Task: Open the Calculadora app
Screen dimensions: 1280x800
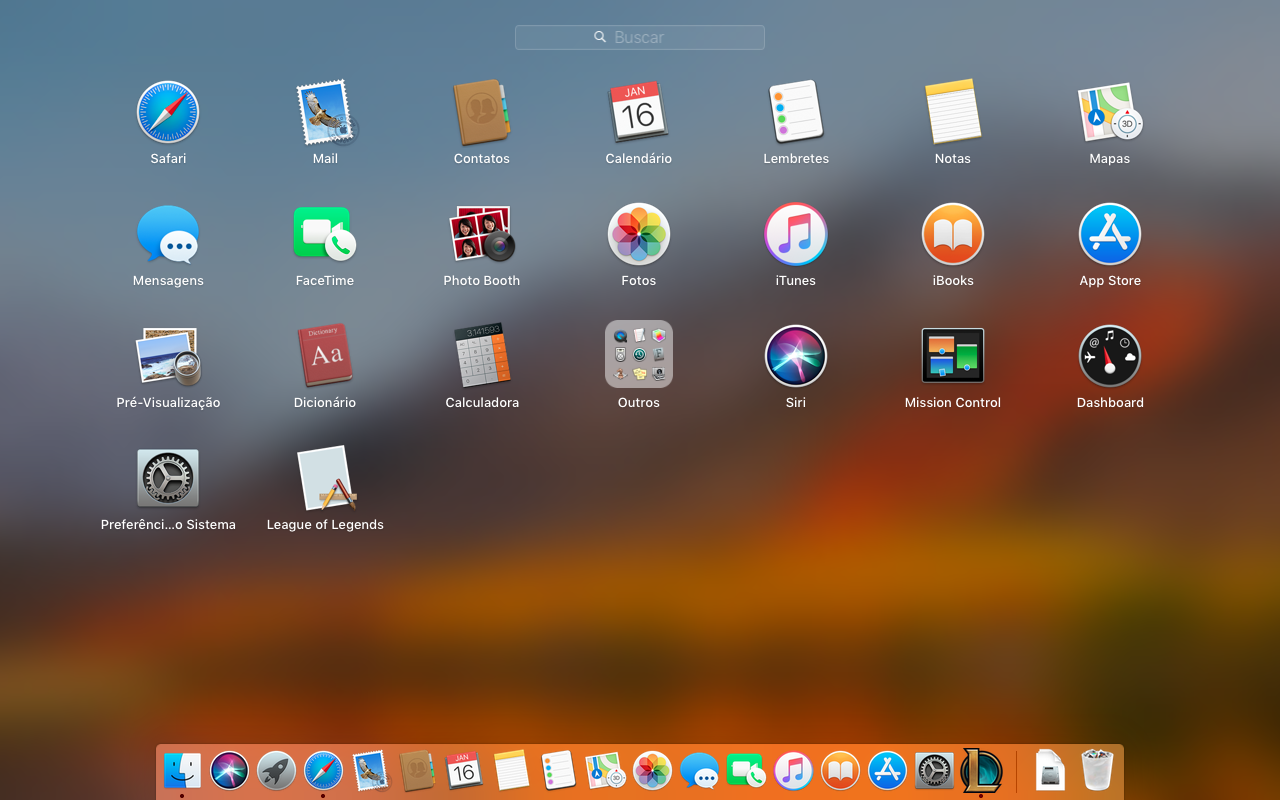Action: coord(482,356)
